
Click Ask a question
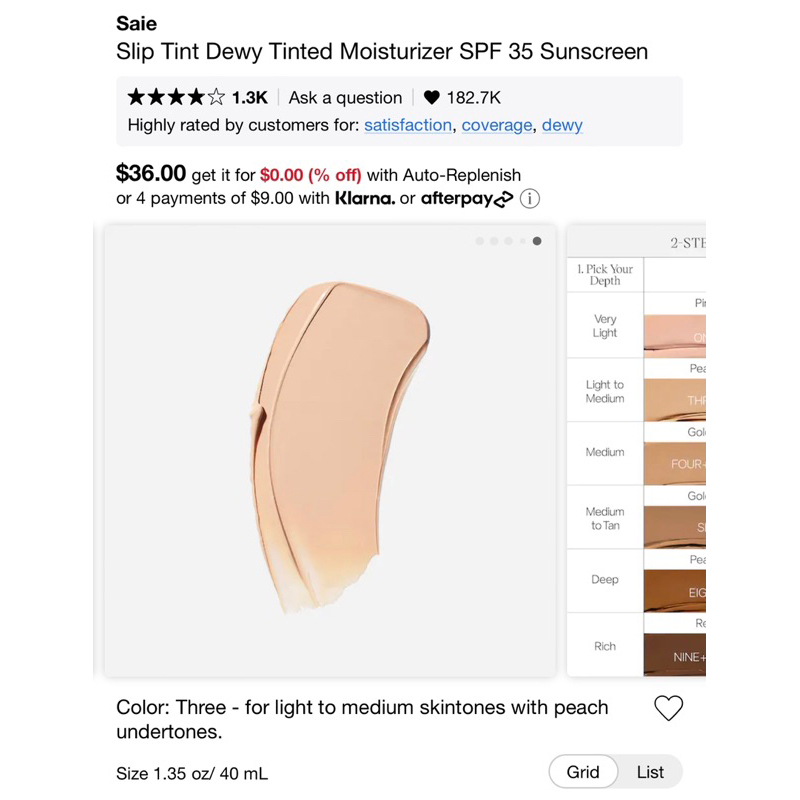(x=344, y=97)
